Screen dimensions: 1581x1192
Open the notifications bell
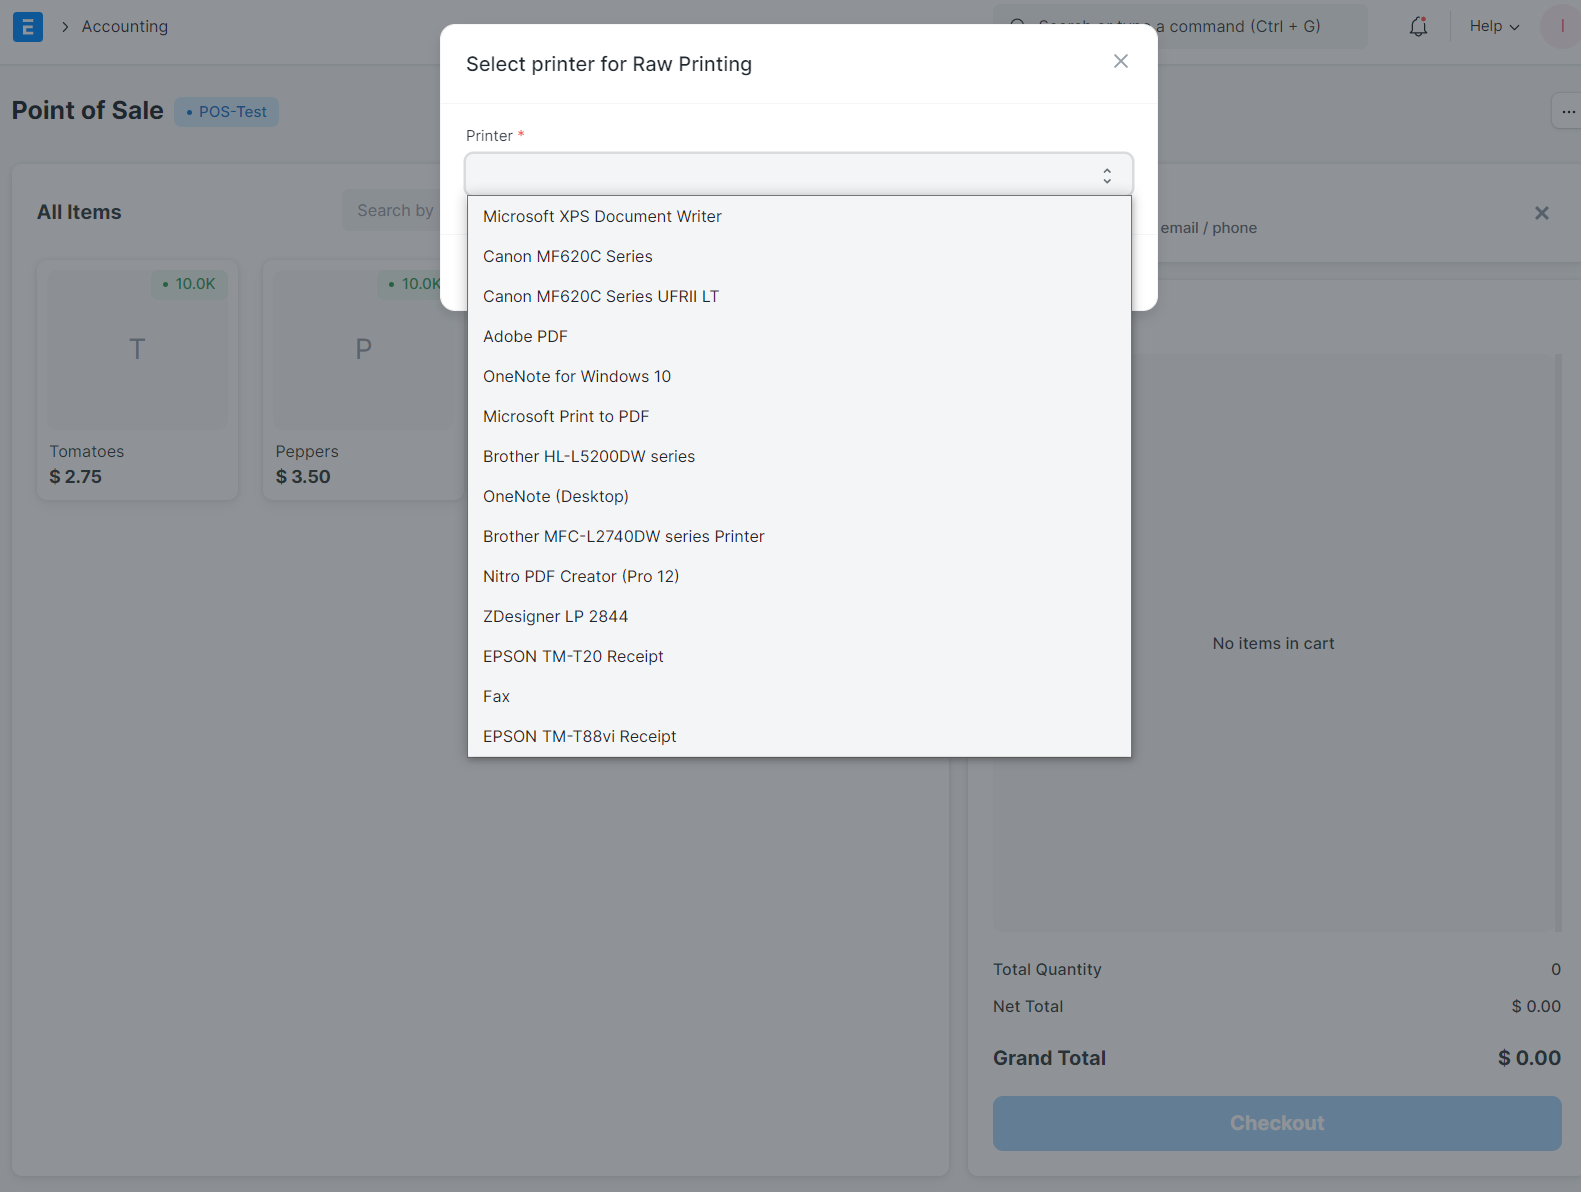click(1418, 27)
